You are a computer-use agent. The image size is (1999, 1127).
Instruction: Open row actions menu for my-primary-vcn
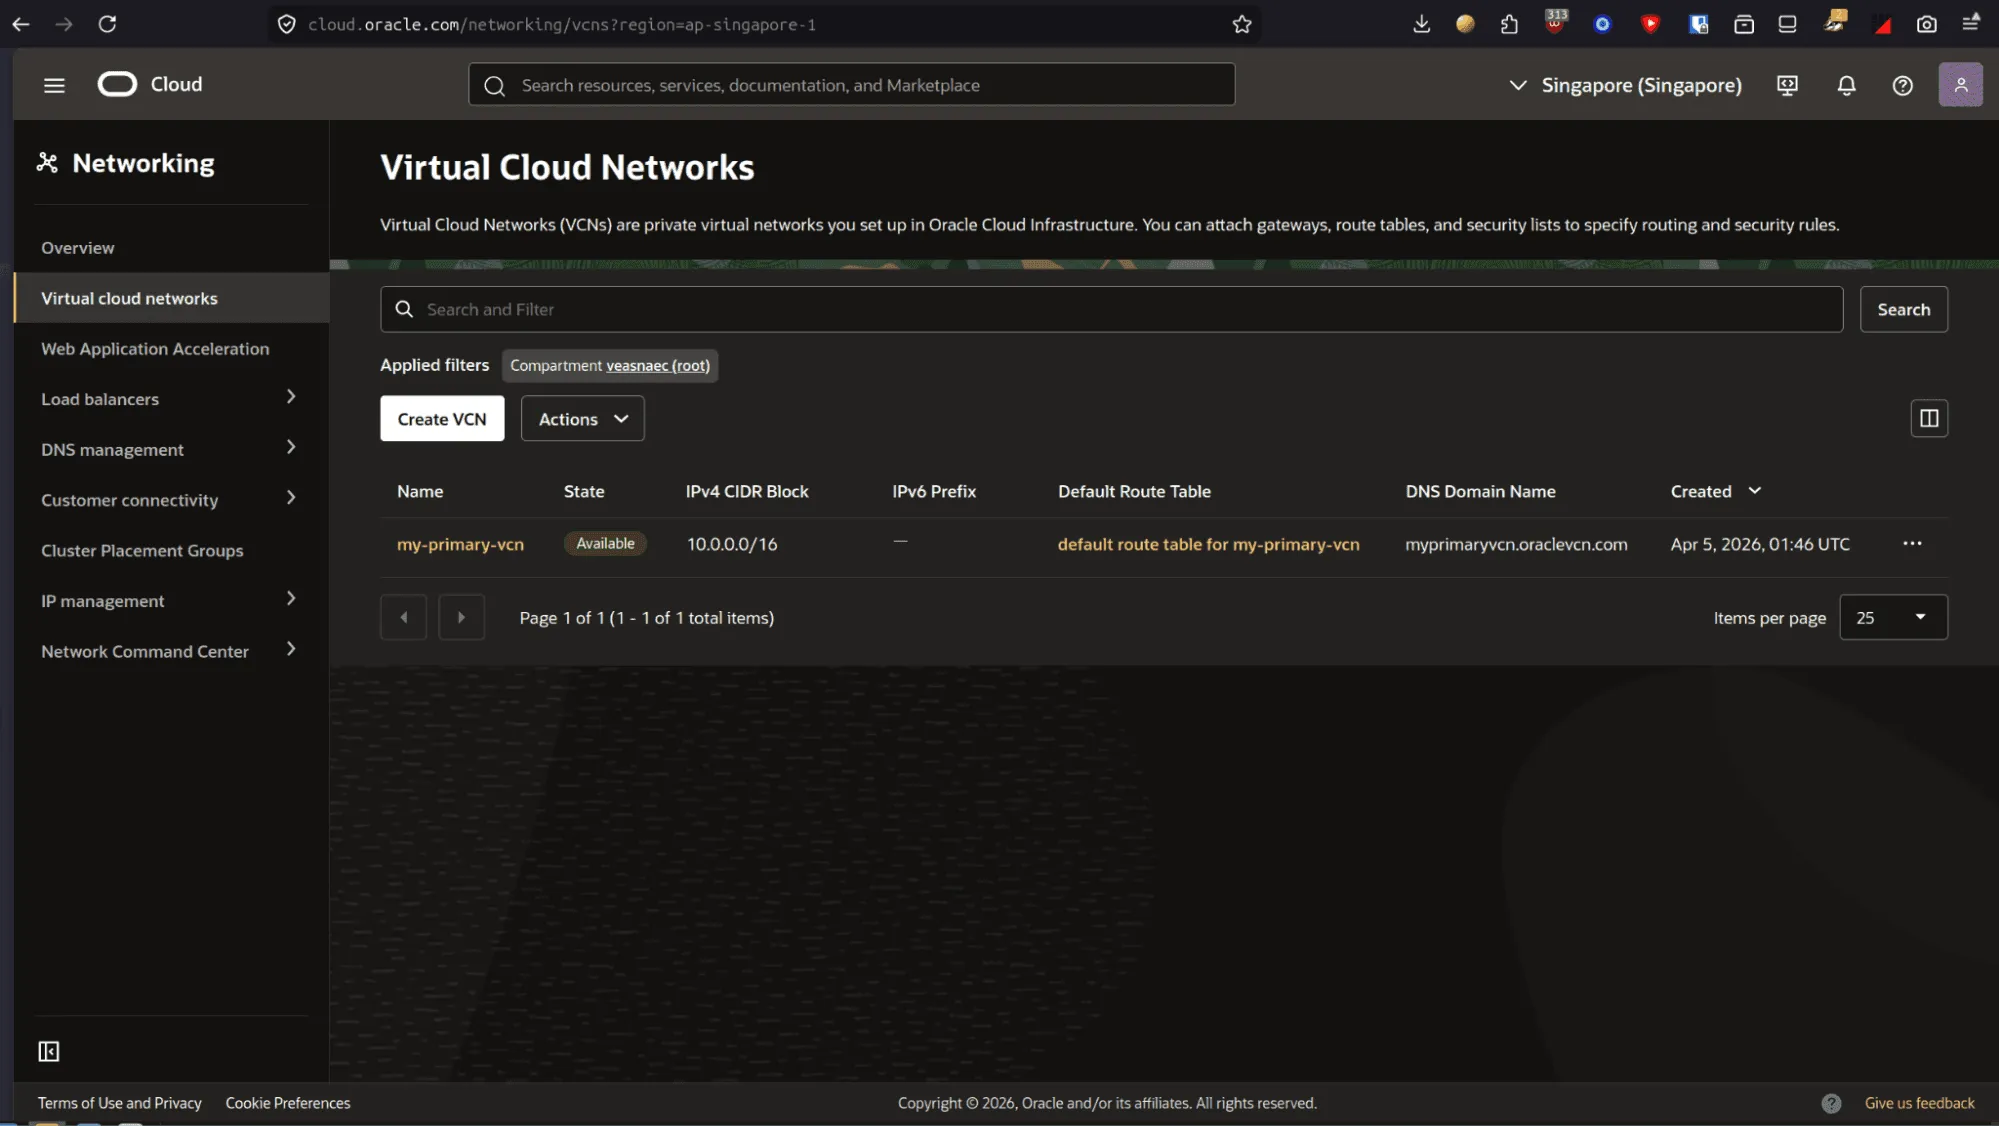(1912, 543)
